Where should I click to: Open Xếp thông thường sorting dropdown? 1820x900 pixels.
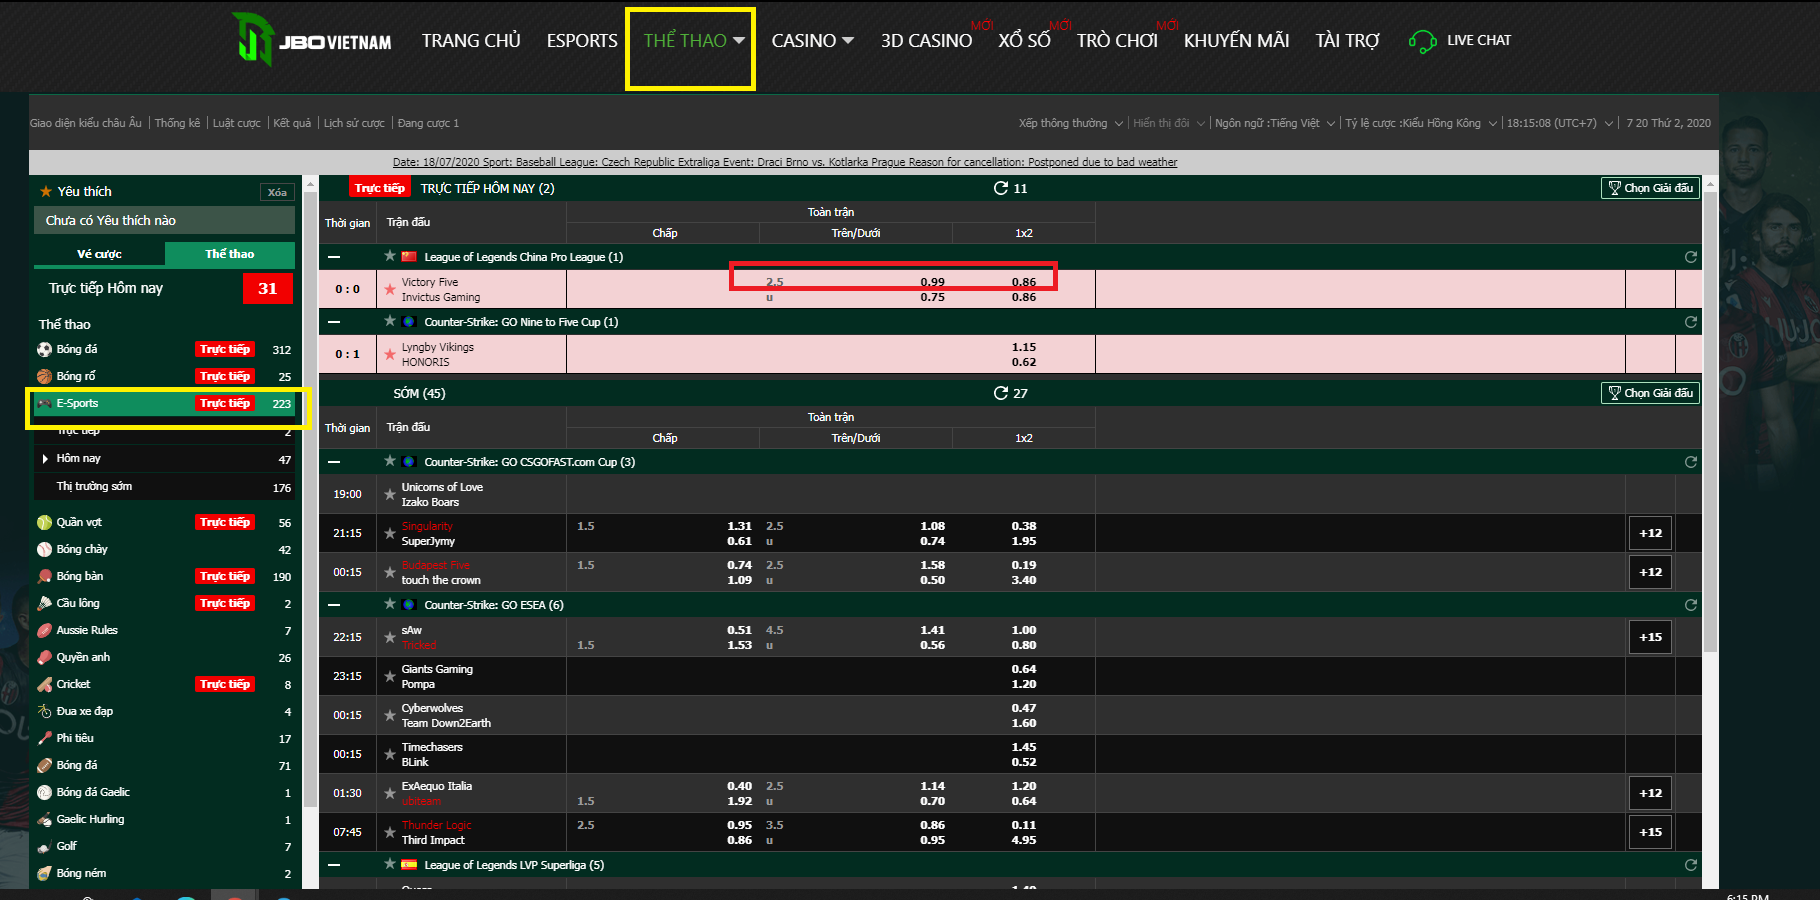point(1070,123)
